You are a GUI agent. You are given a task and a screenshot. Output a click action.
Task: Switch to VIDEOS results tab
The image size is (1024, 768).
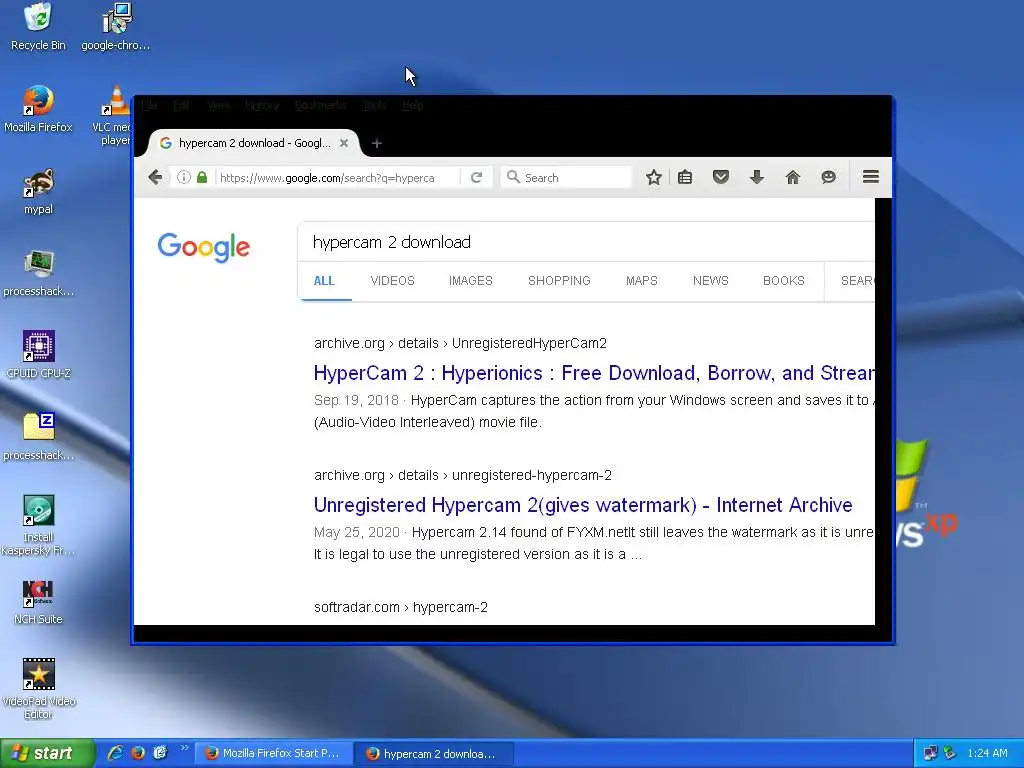[392, 281]
